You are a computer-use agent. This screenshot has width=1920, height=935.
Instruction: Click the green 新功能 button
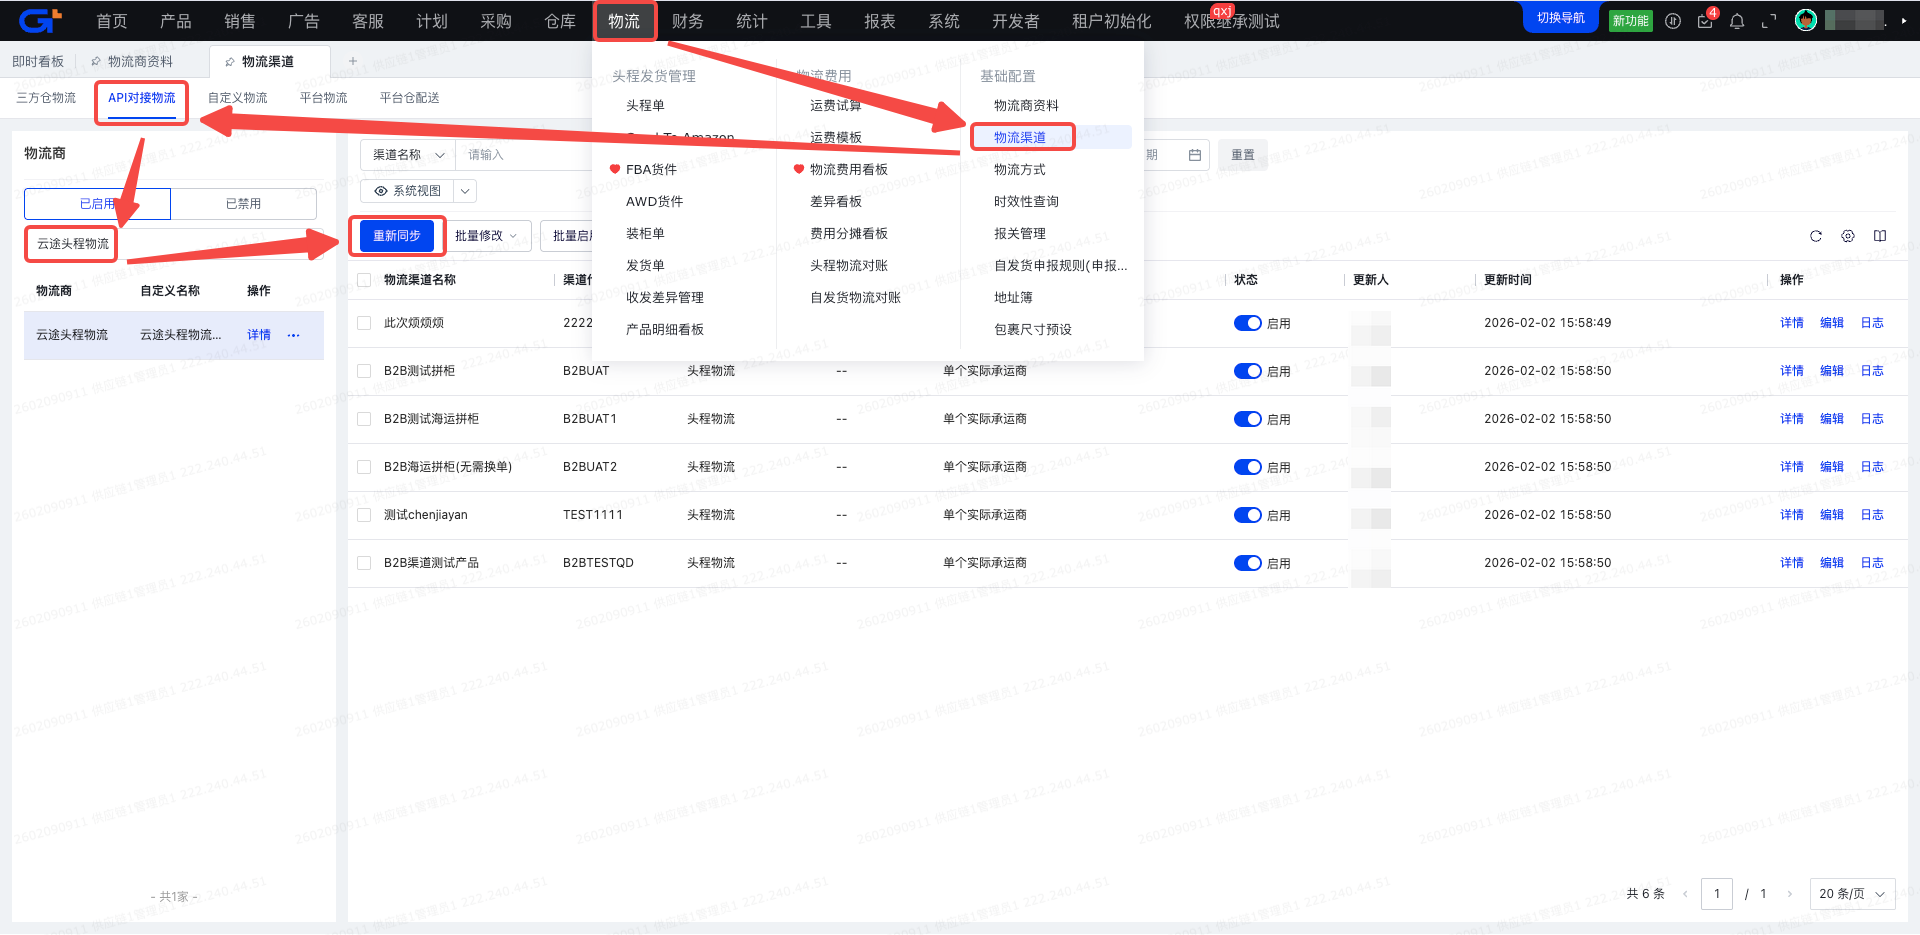point(1631,21)
